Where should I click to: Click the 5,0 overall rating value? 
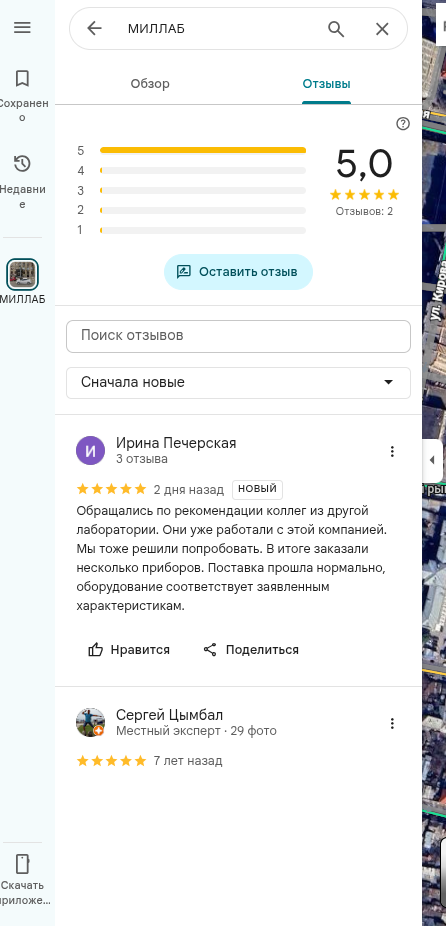point(364,164)
